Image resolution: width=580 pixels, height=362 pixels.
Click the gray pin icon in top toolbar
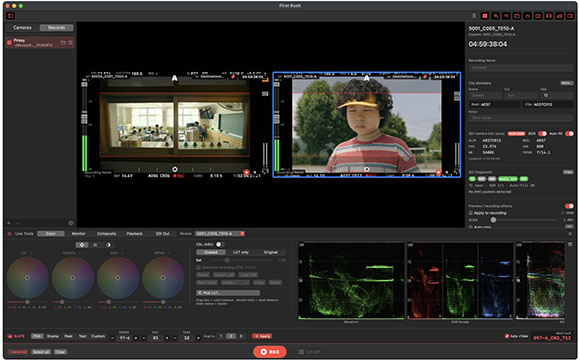point(474,16)
